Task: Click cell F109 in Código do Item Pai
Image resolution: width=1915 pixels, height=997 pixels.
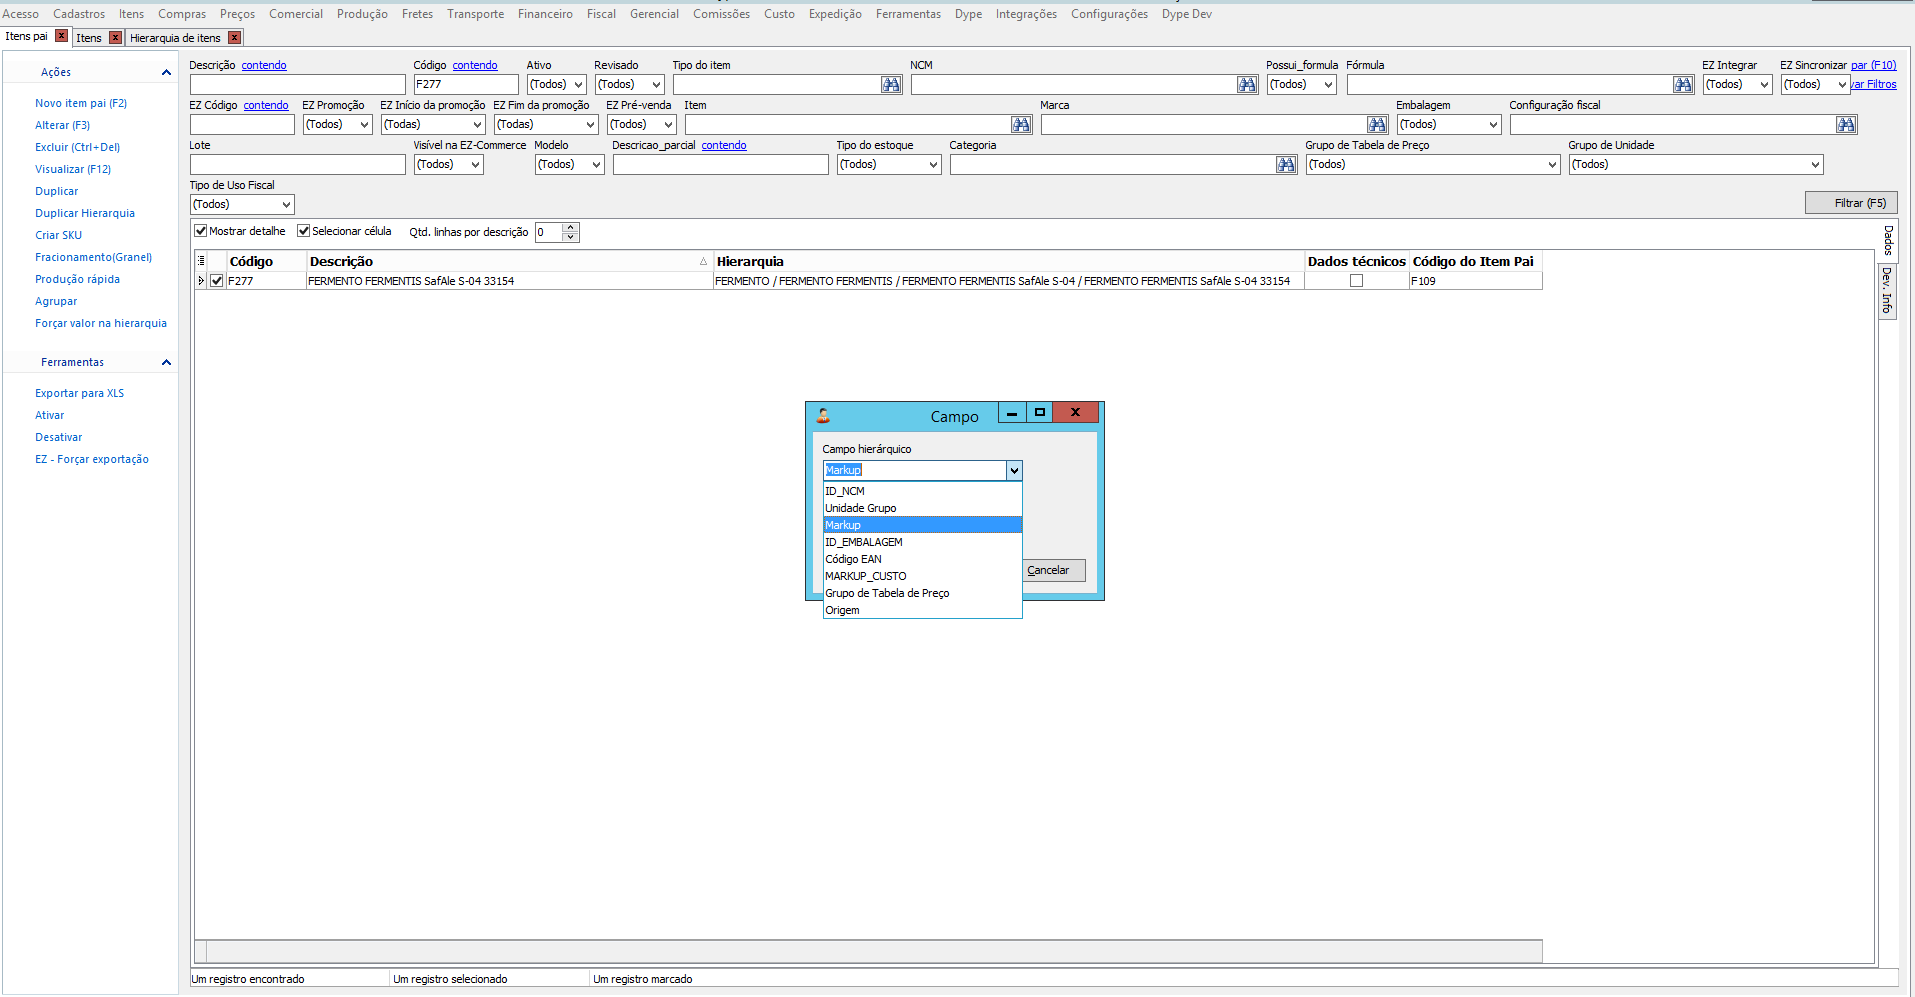Action: [x=1476, y=281]
